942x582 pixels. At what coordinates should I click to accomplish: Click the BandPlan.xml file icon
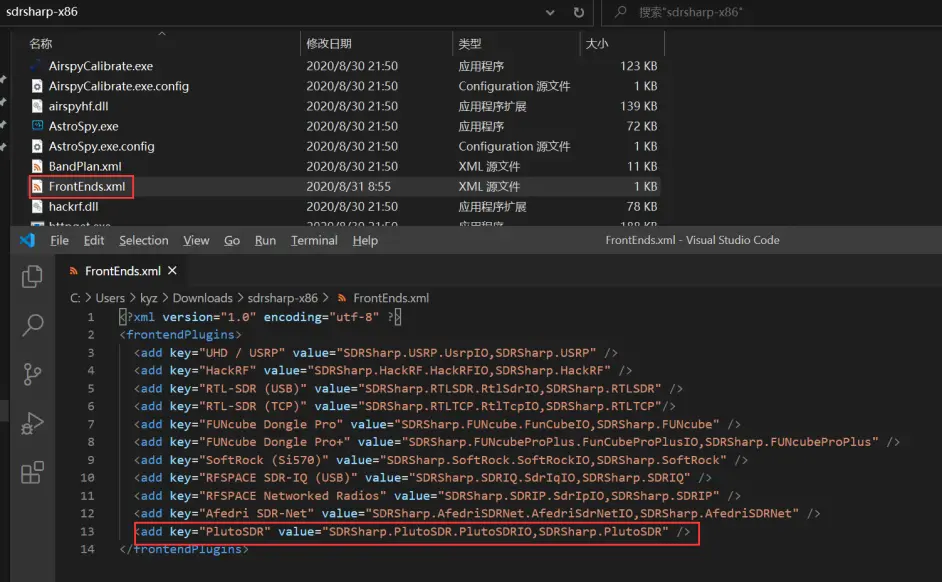[37, 166]
